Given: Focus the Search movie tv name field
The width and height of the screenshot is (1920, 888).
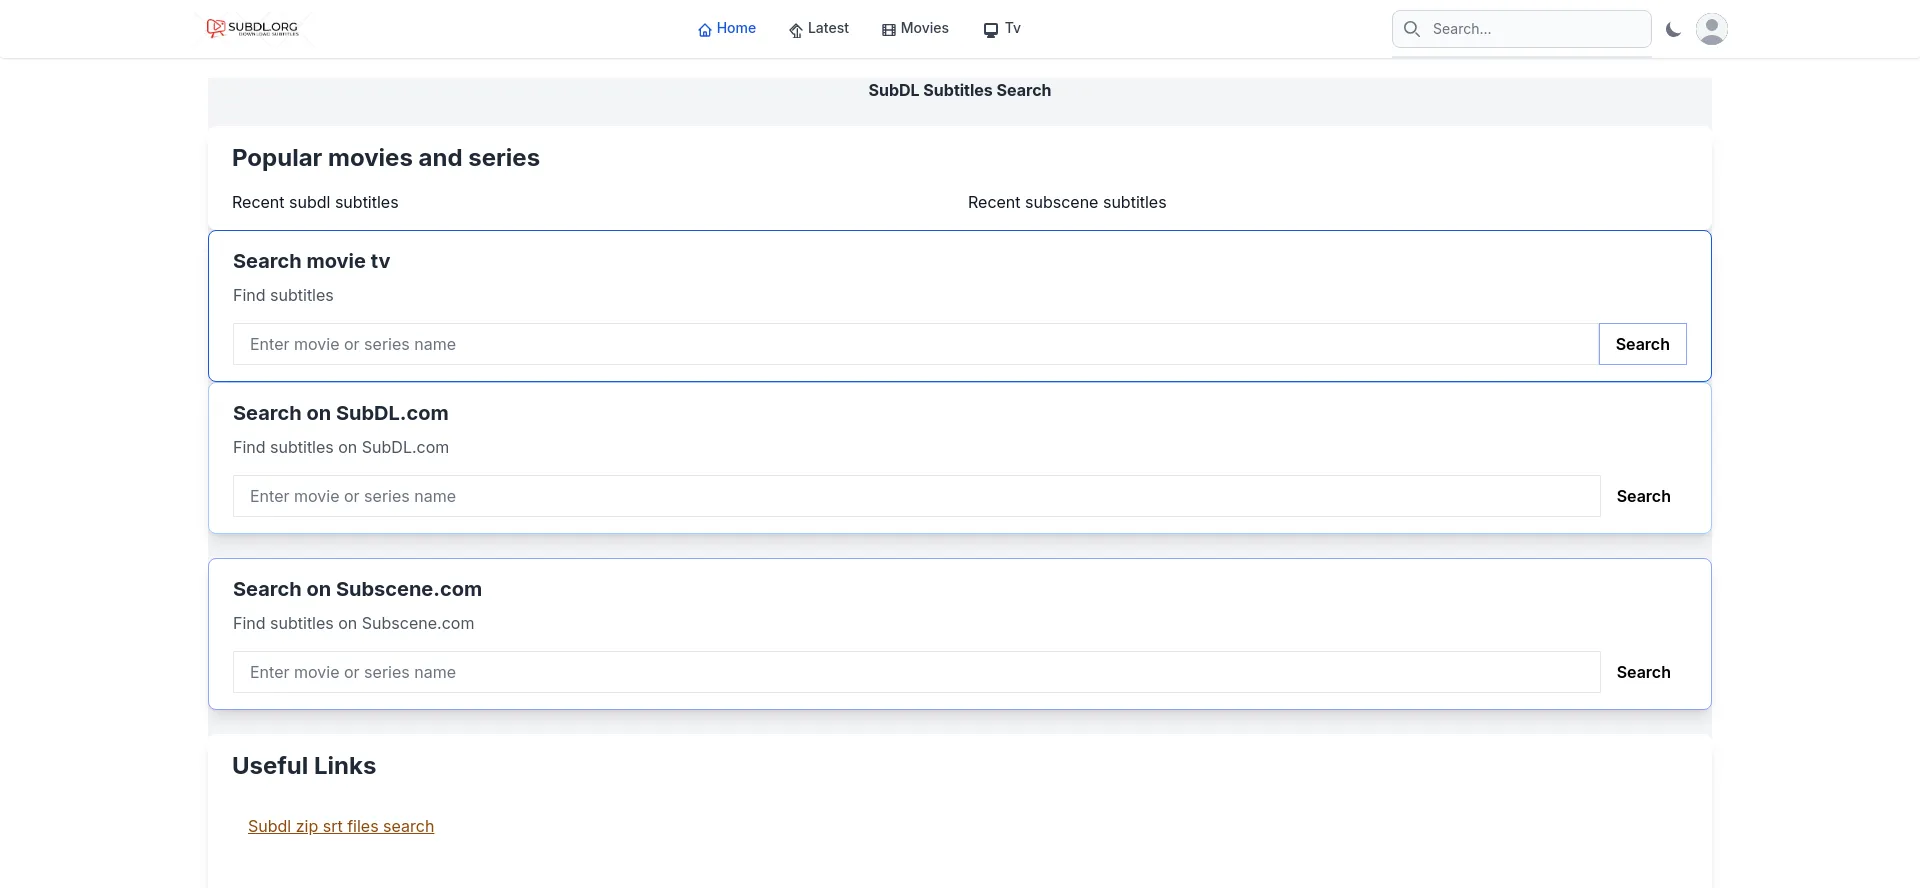Looking at the screenshot, I should click(x=916, y=344).
